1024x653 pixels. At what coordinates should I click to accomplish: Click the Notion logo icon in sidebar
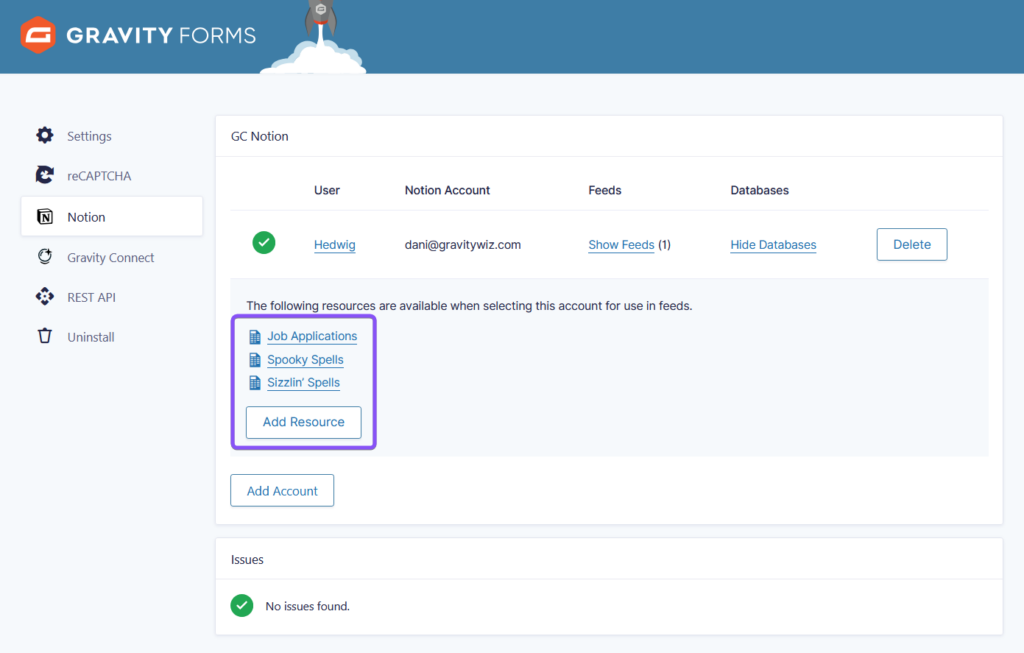(44, 217)
